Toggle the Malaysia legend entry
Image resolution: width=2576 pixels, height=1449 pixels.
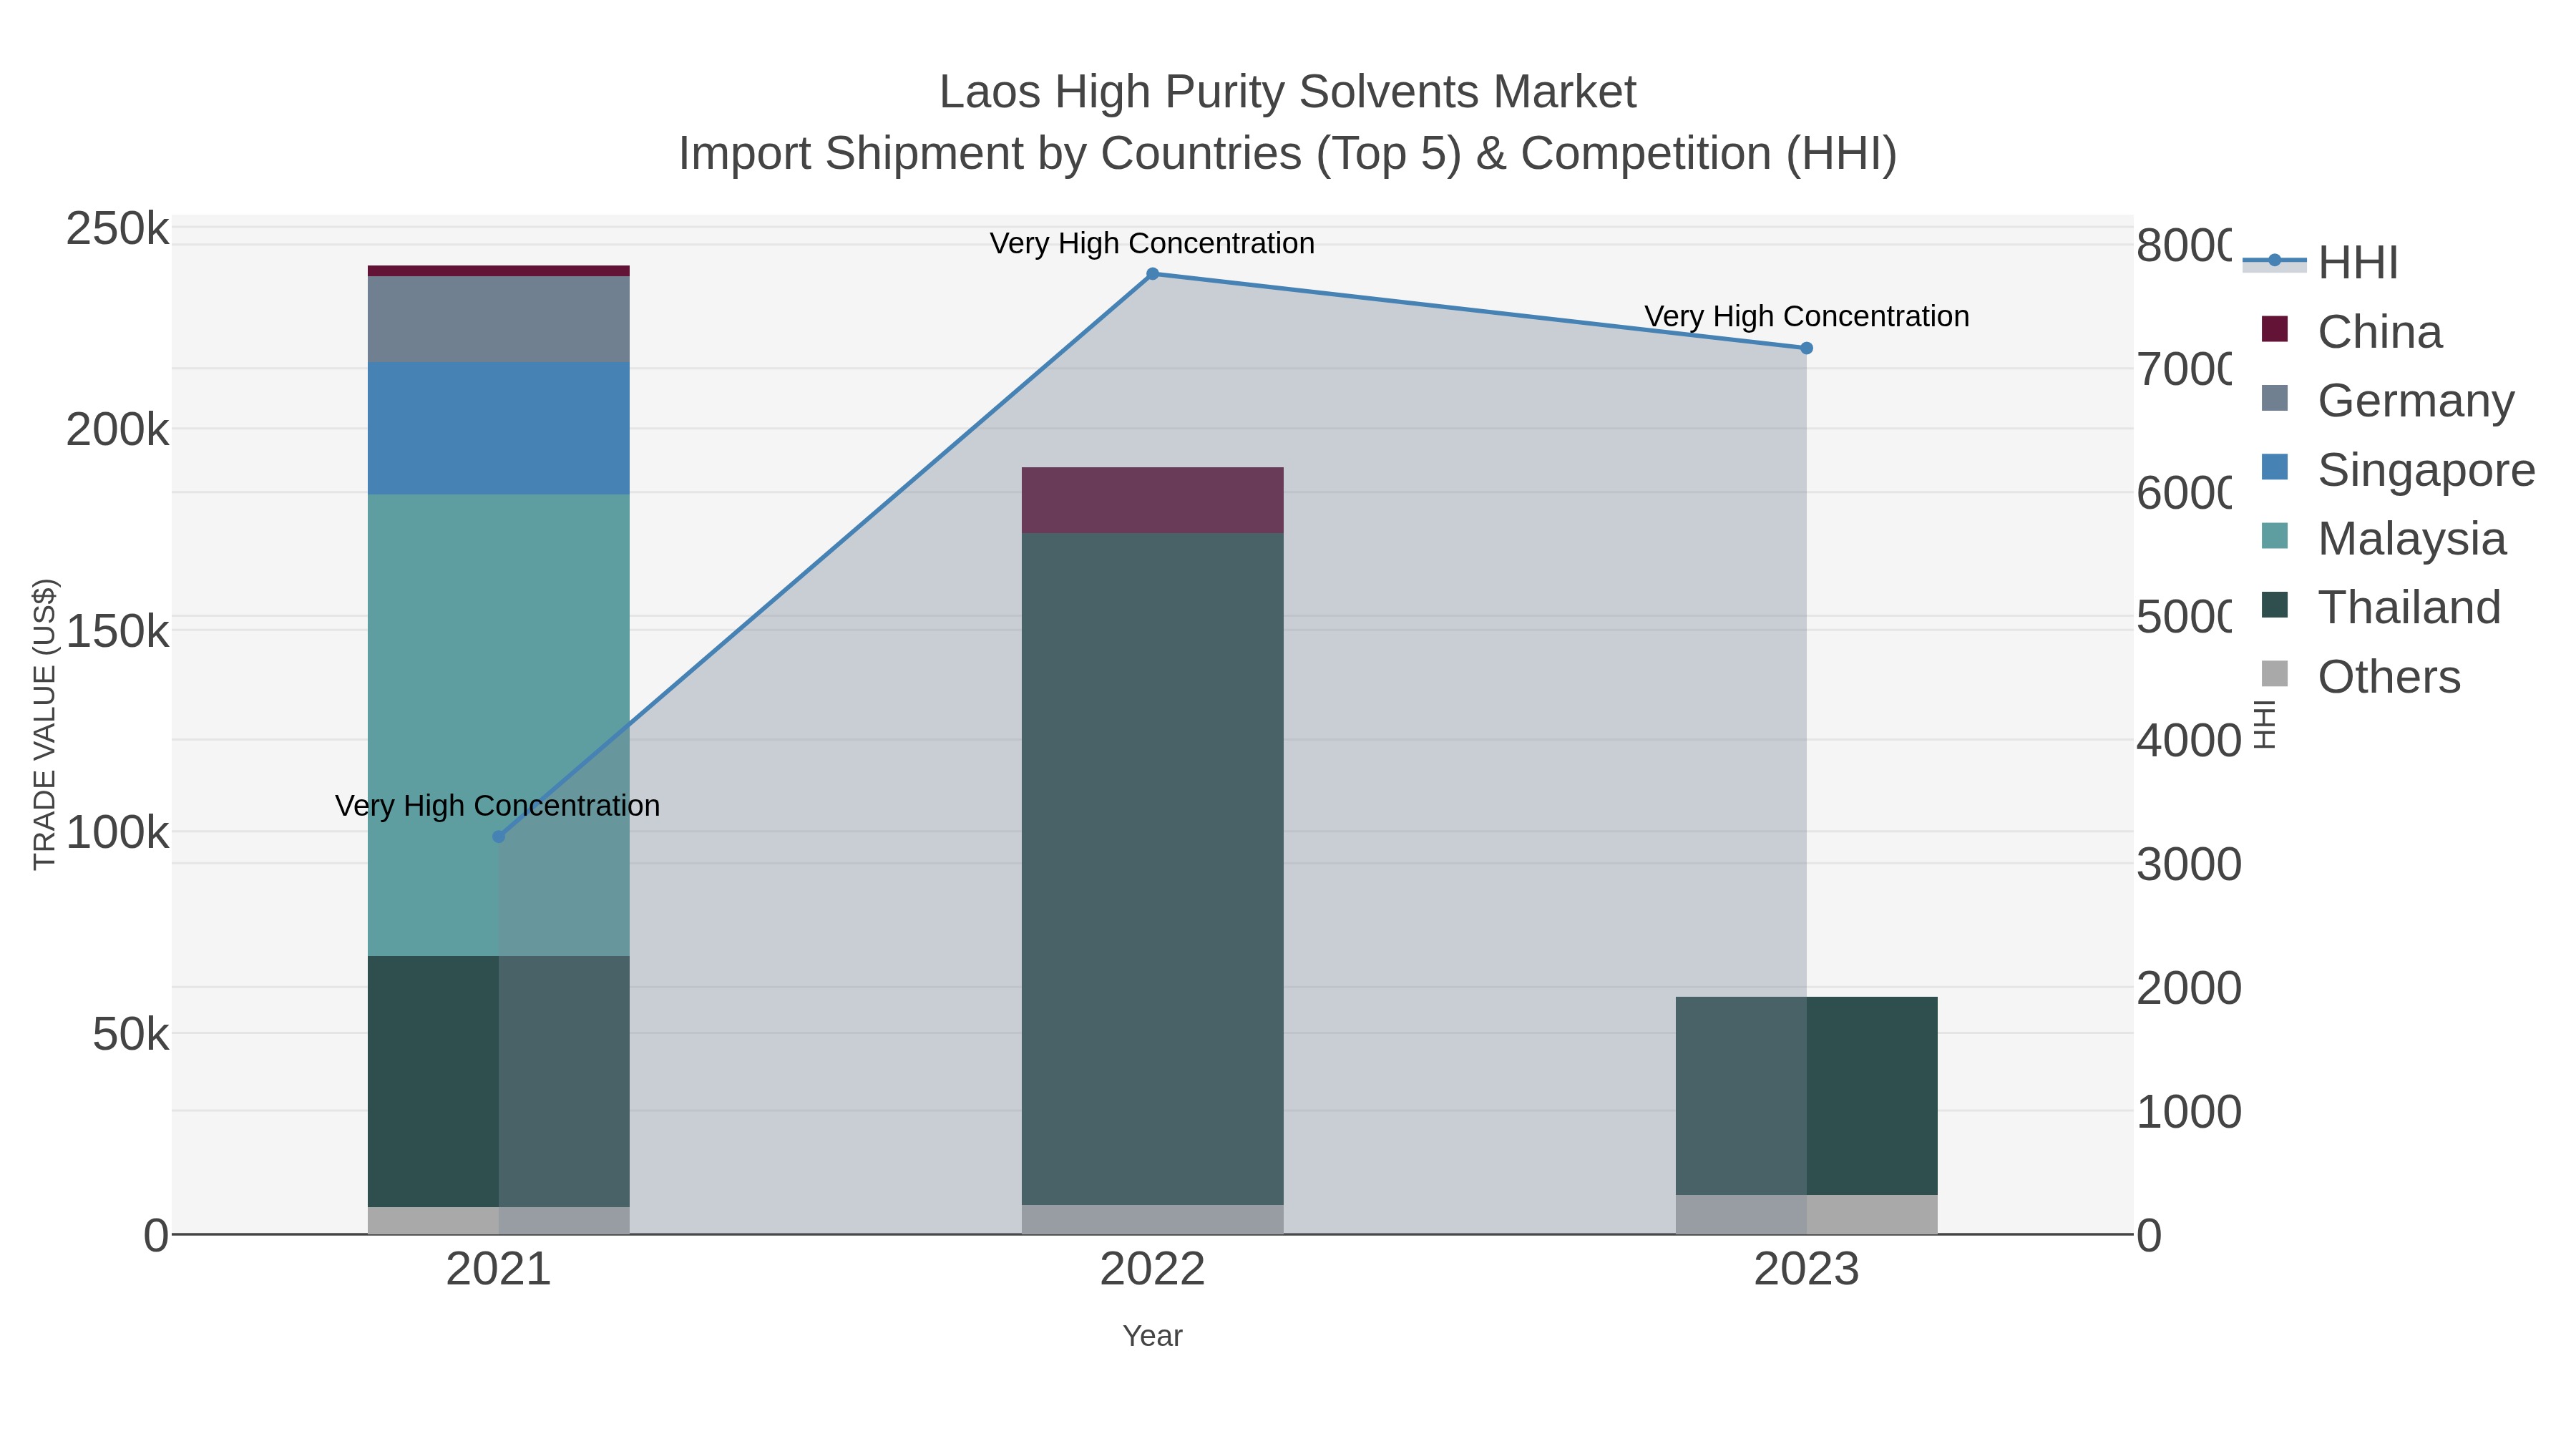[x=2383, y=538]
